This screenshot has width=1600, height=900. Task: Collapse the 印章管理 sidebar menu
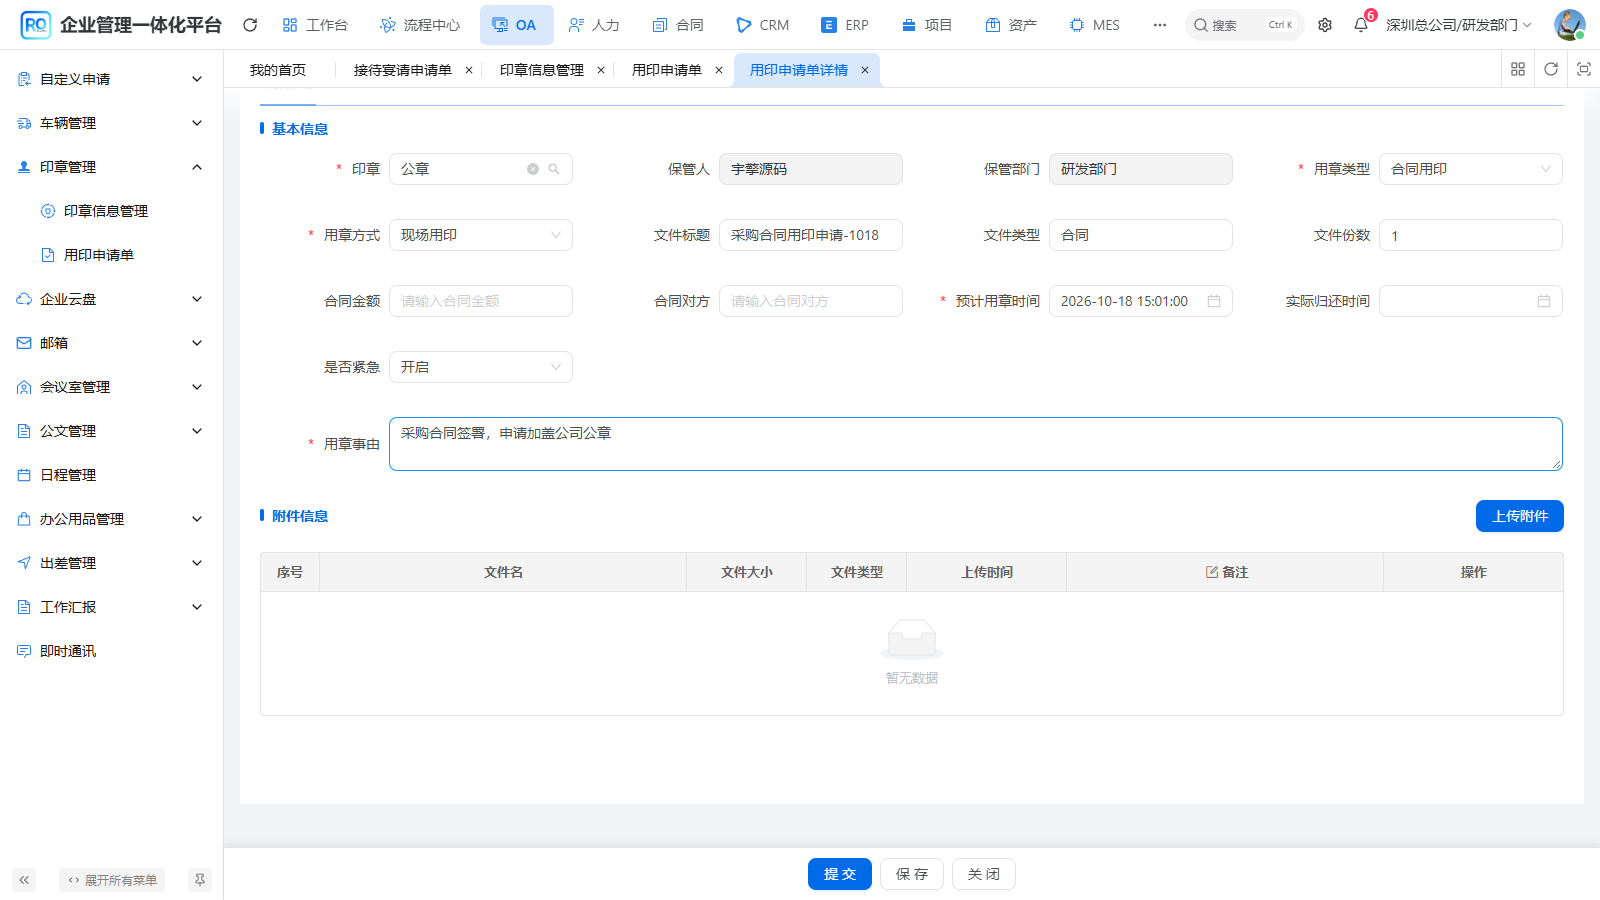(111, 167)
